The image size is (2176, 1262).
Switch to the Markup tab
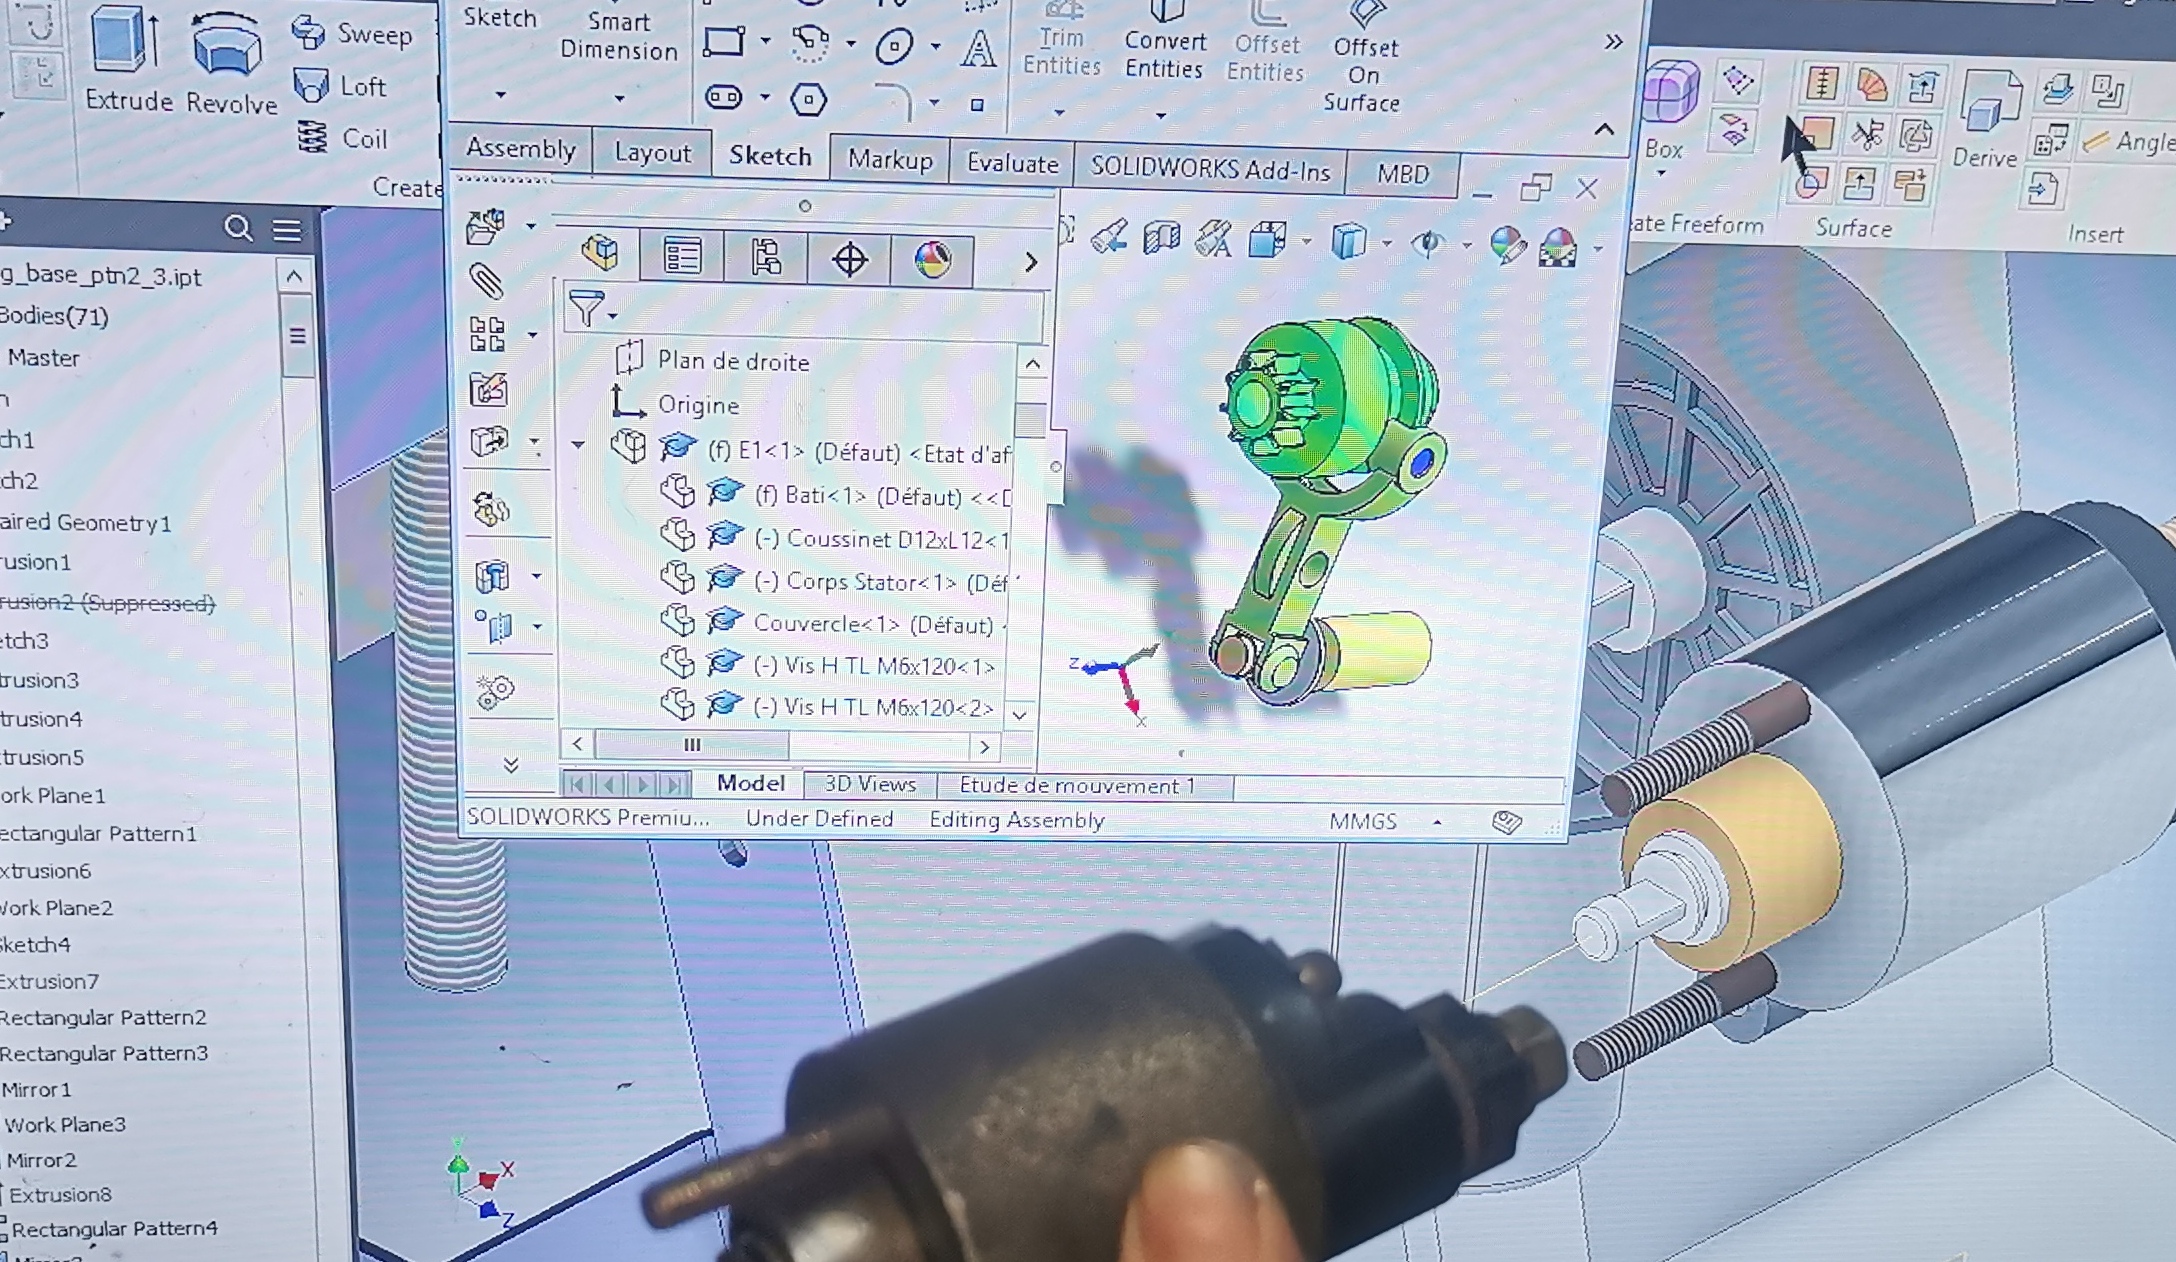890,160
